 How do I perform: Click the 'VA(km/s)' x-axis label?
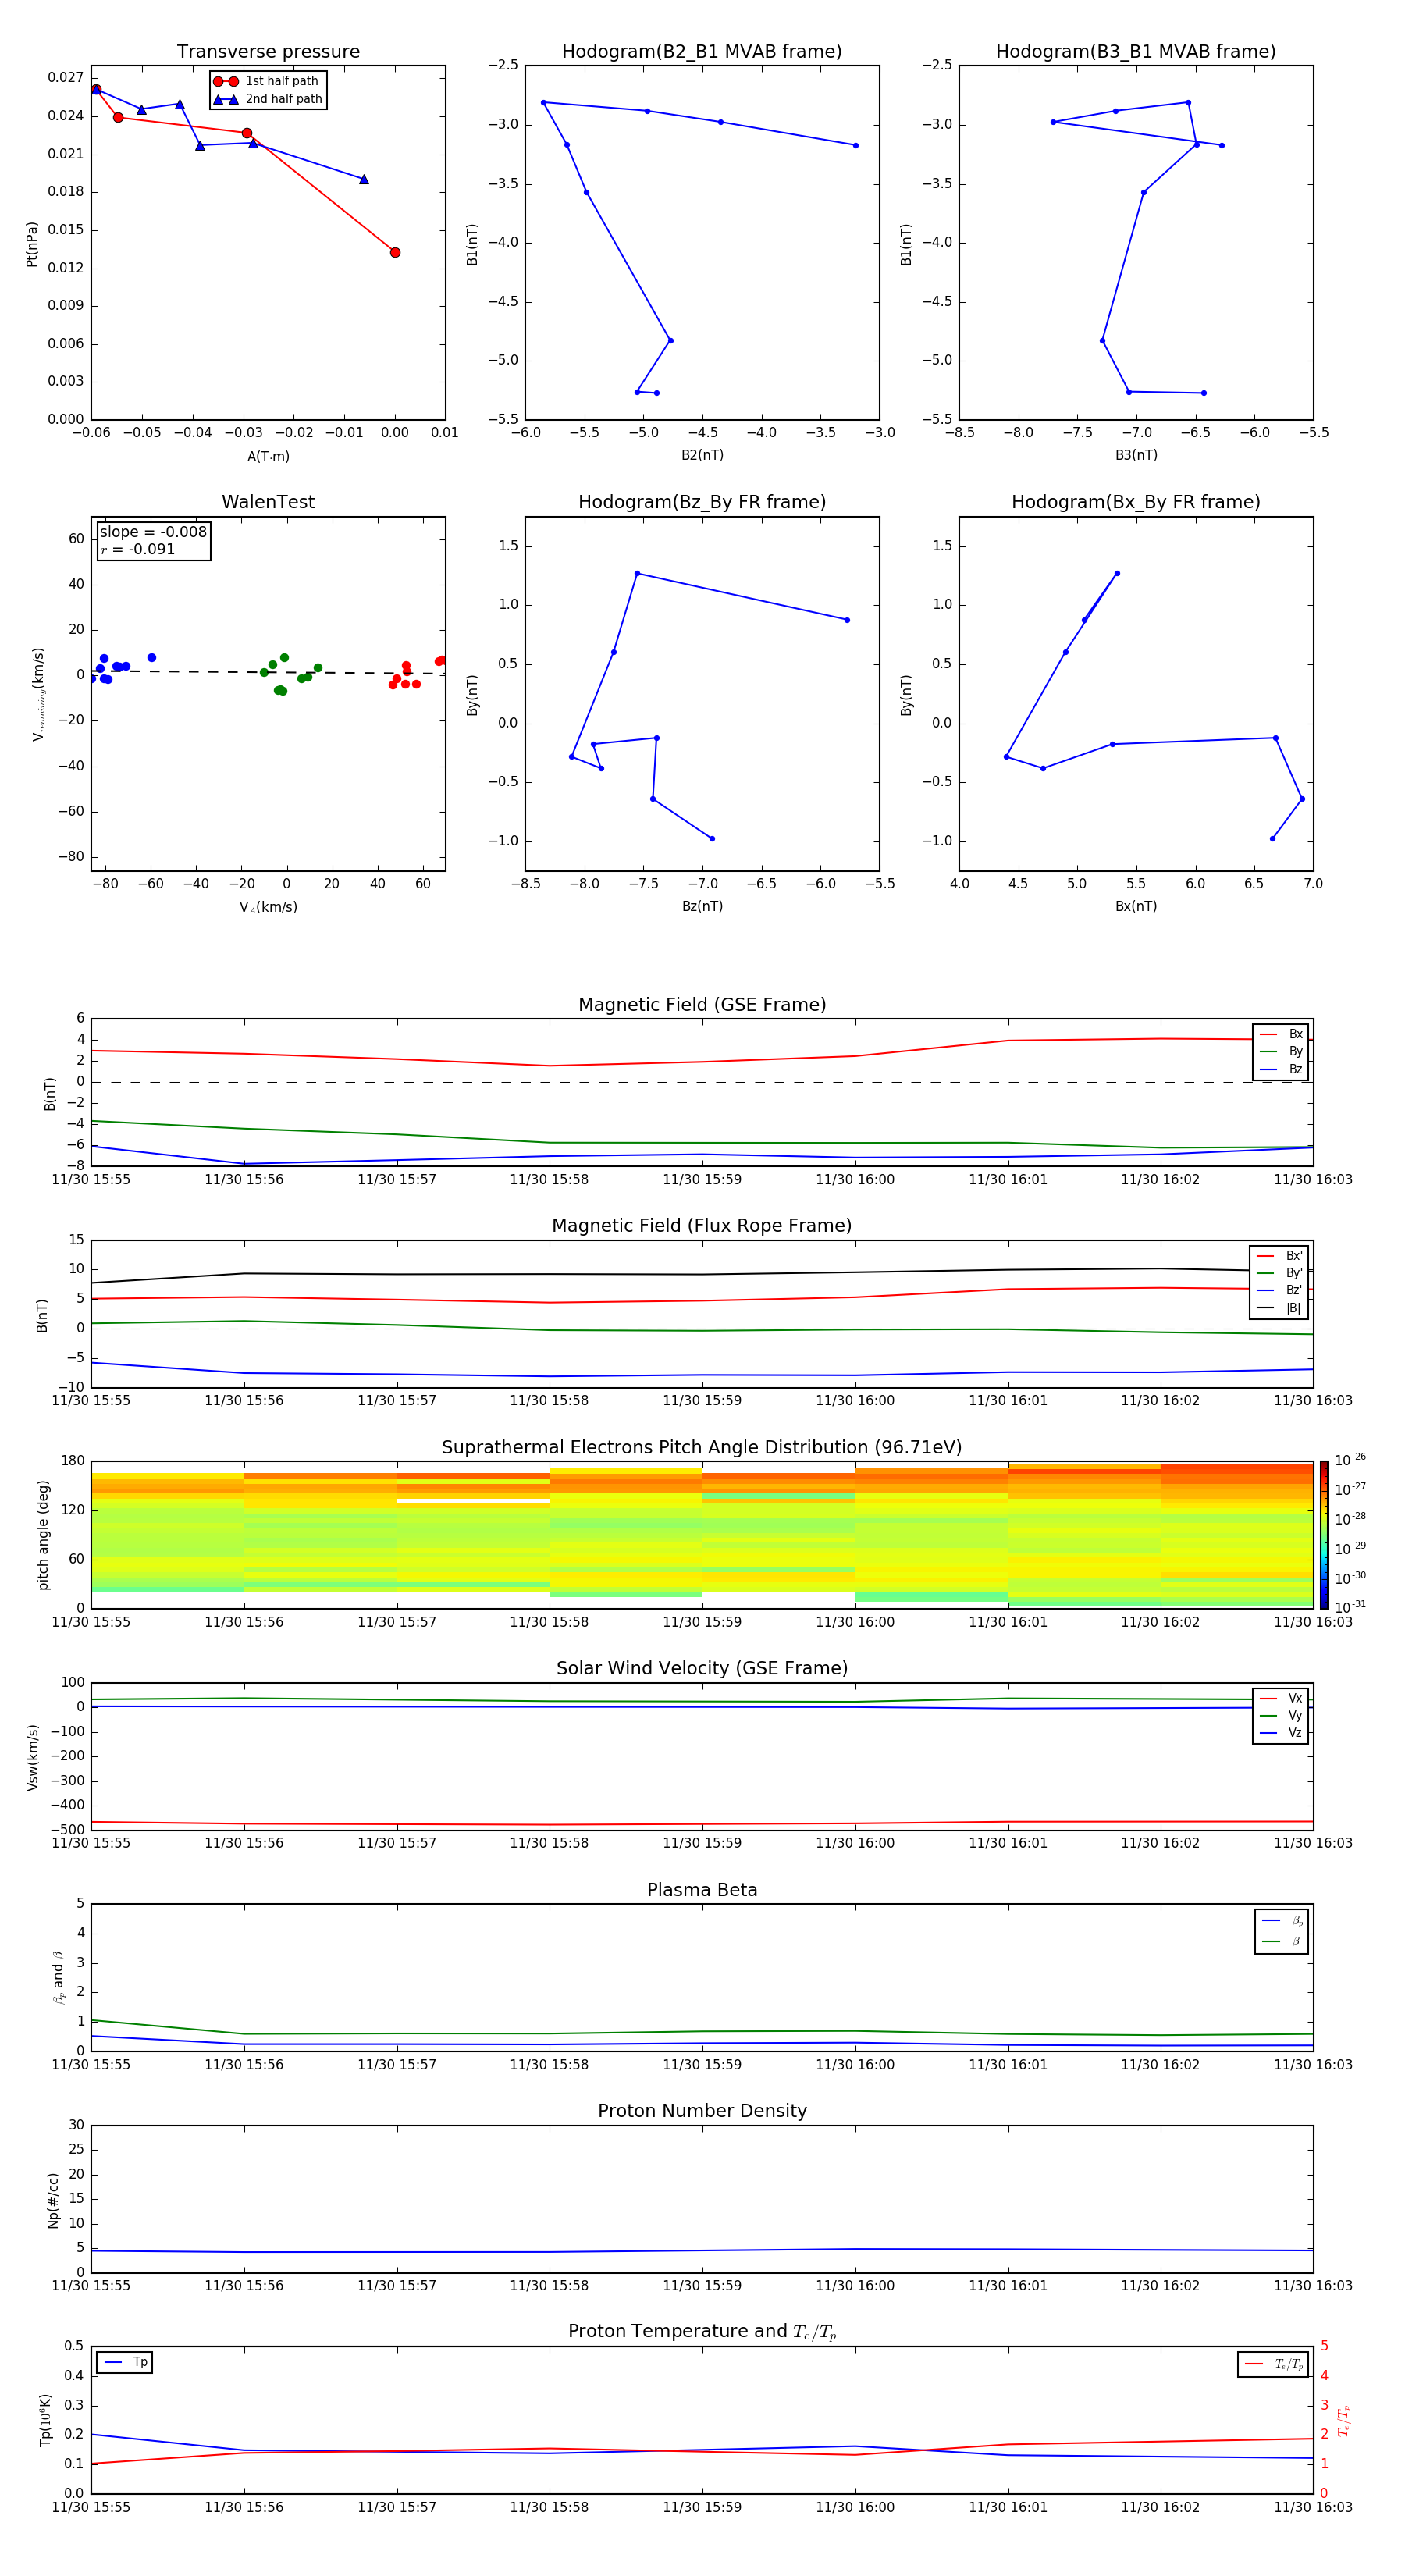(268, 907)
